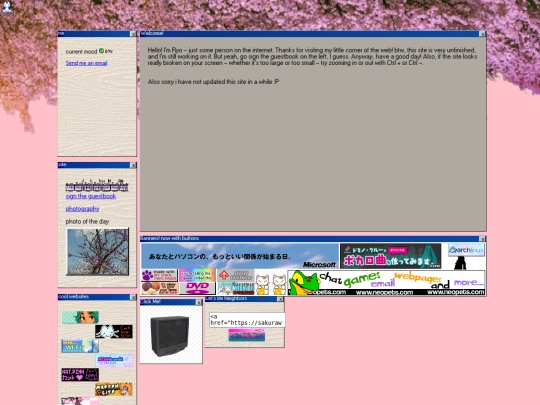Click the Vocaloid song Japanese banner

[391, 256]
